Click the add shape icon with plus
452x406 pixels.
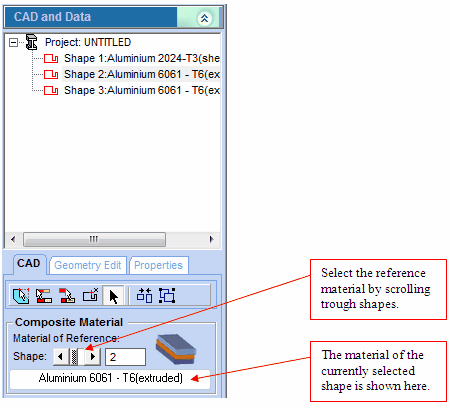tap(90, 295)
